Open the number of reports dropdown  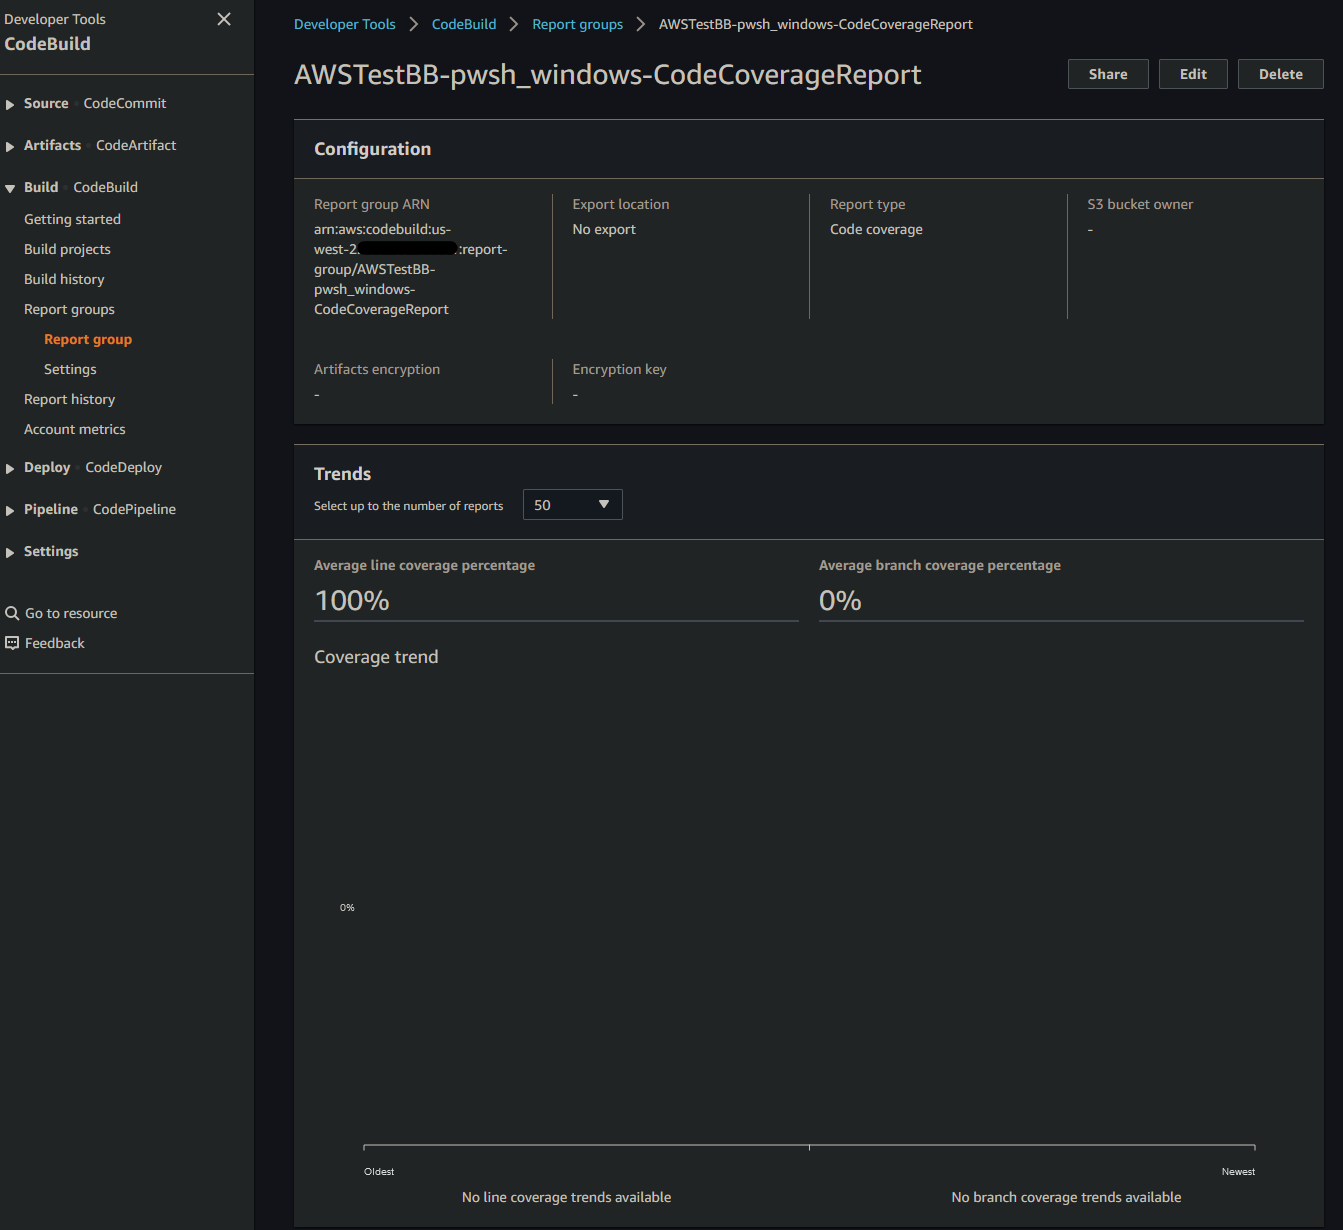[x=573, y=505]
